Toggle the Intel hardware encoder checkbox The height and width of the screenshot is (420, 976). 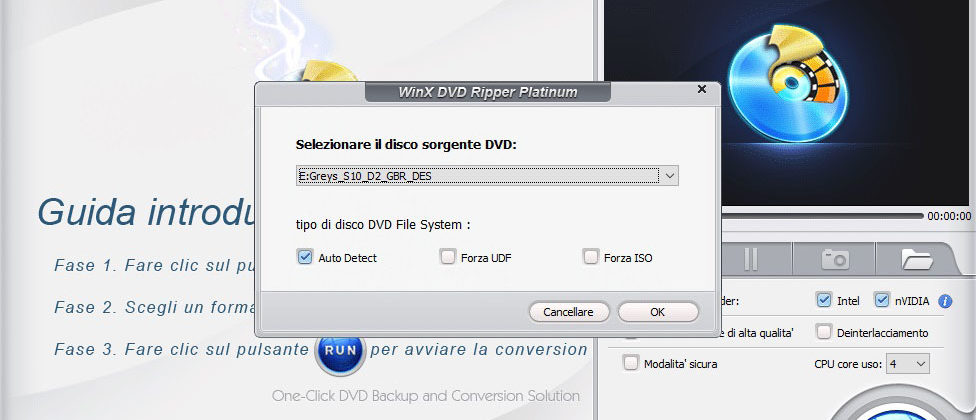[x=824, y=300]
